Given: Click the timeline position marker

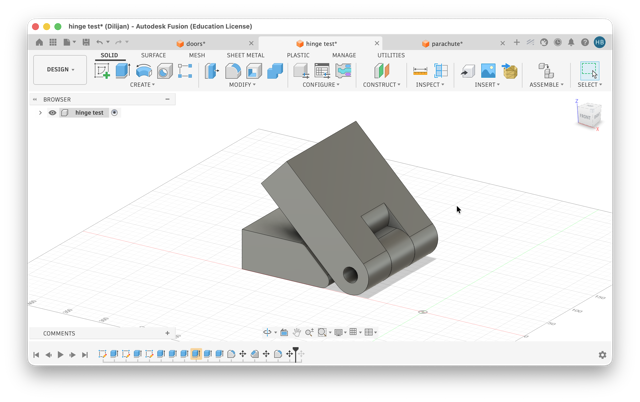Looking at the screenshot, I should click(296, 353).
